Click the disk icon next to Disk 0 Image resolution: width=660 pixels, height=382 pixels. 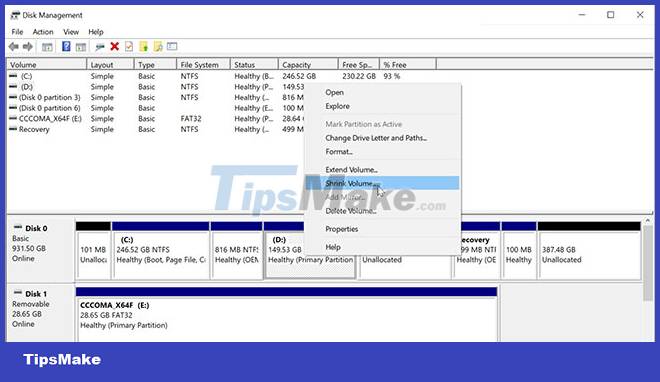pyautogui.click(x=18, y=228)
